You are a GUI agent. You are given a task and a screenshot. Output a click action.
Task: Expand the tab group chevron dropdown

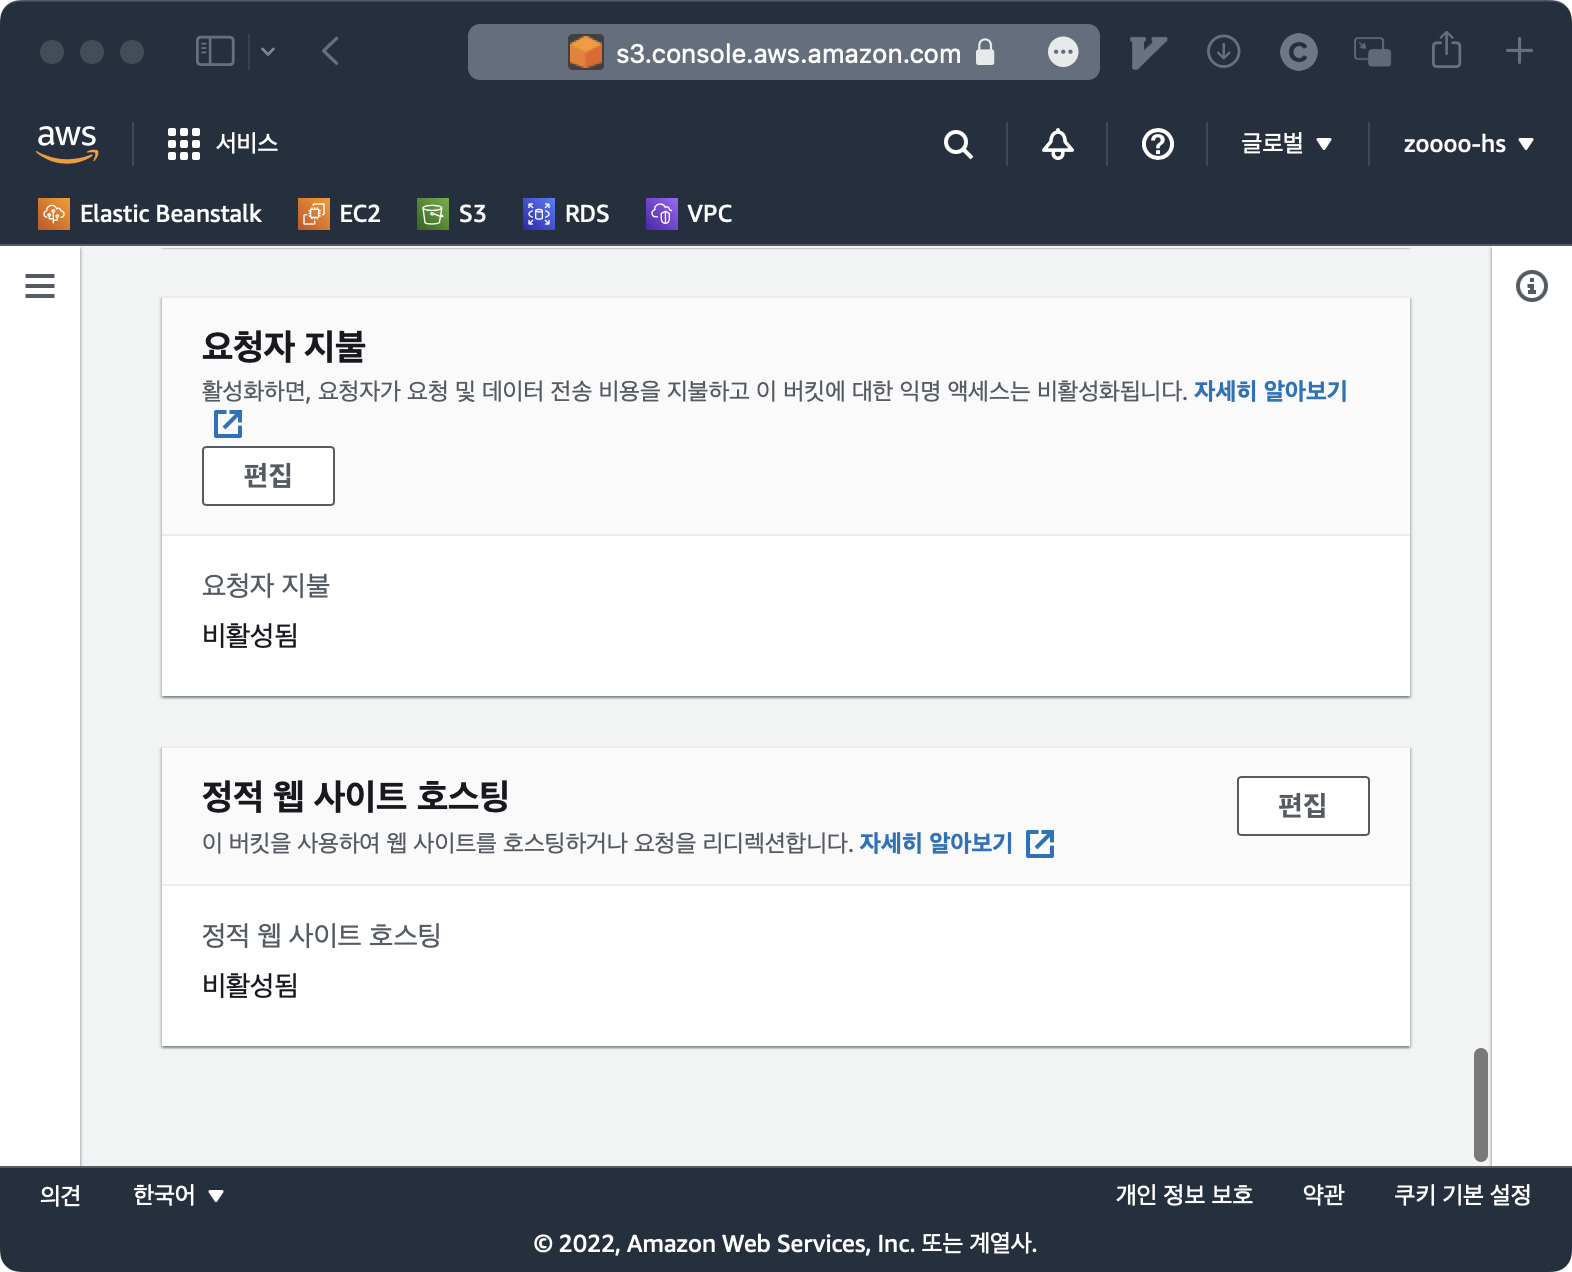tap(268, 51)
